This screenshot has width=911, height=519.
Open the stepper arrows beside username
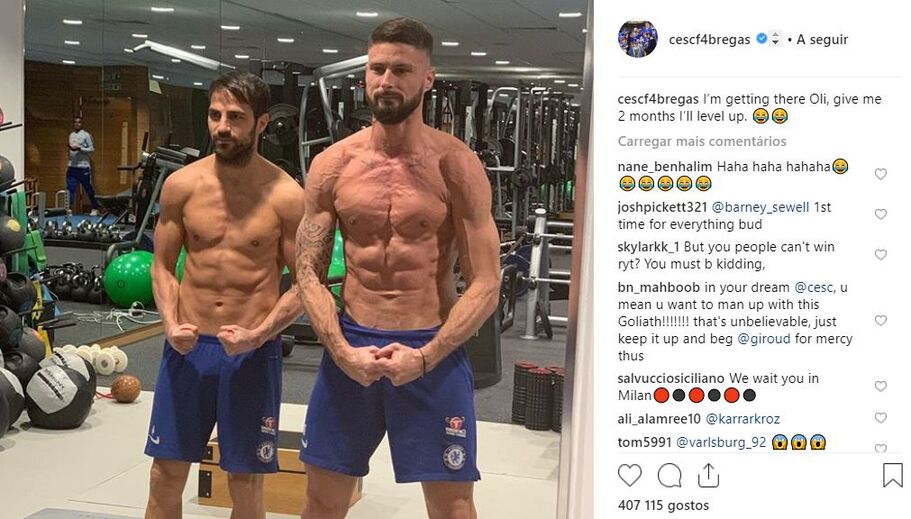click(x=775, y=39)
